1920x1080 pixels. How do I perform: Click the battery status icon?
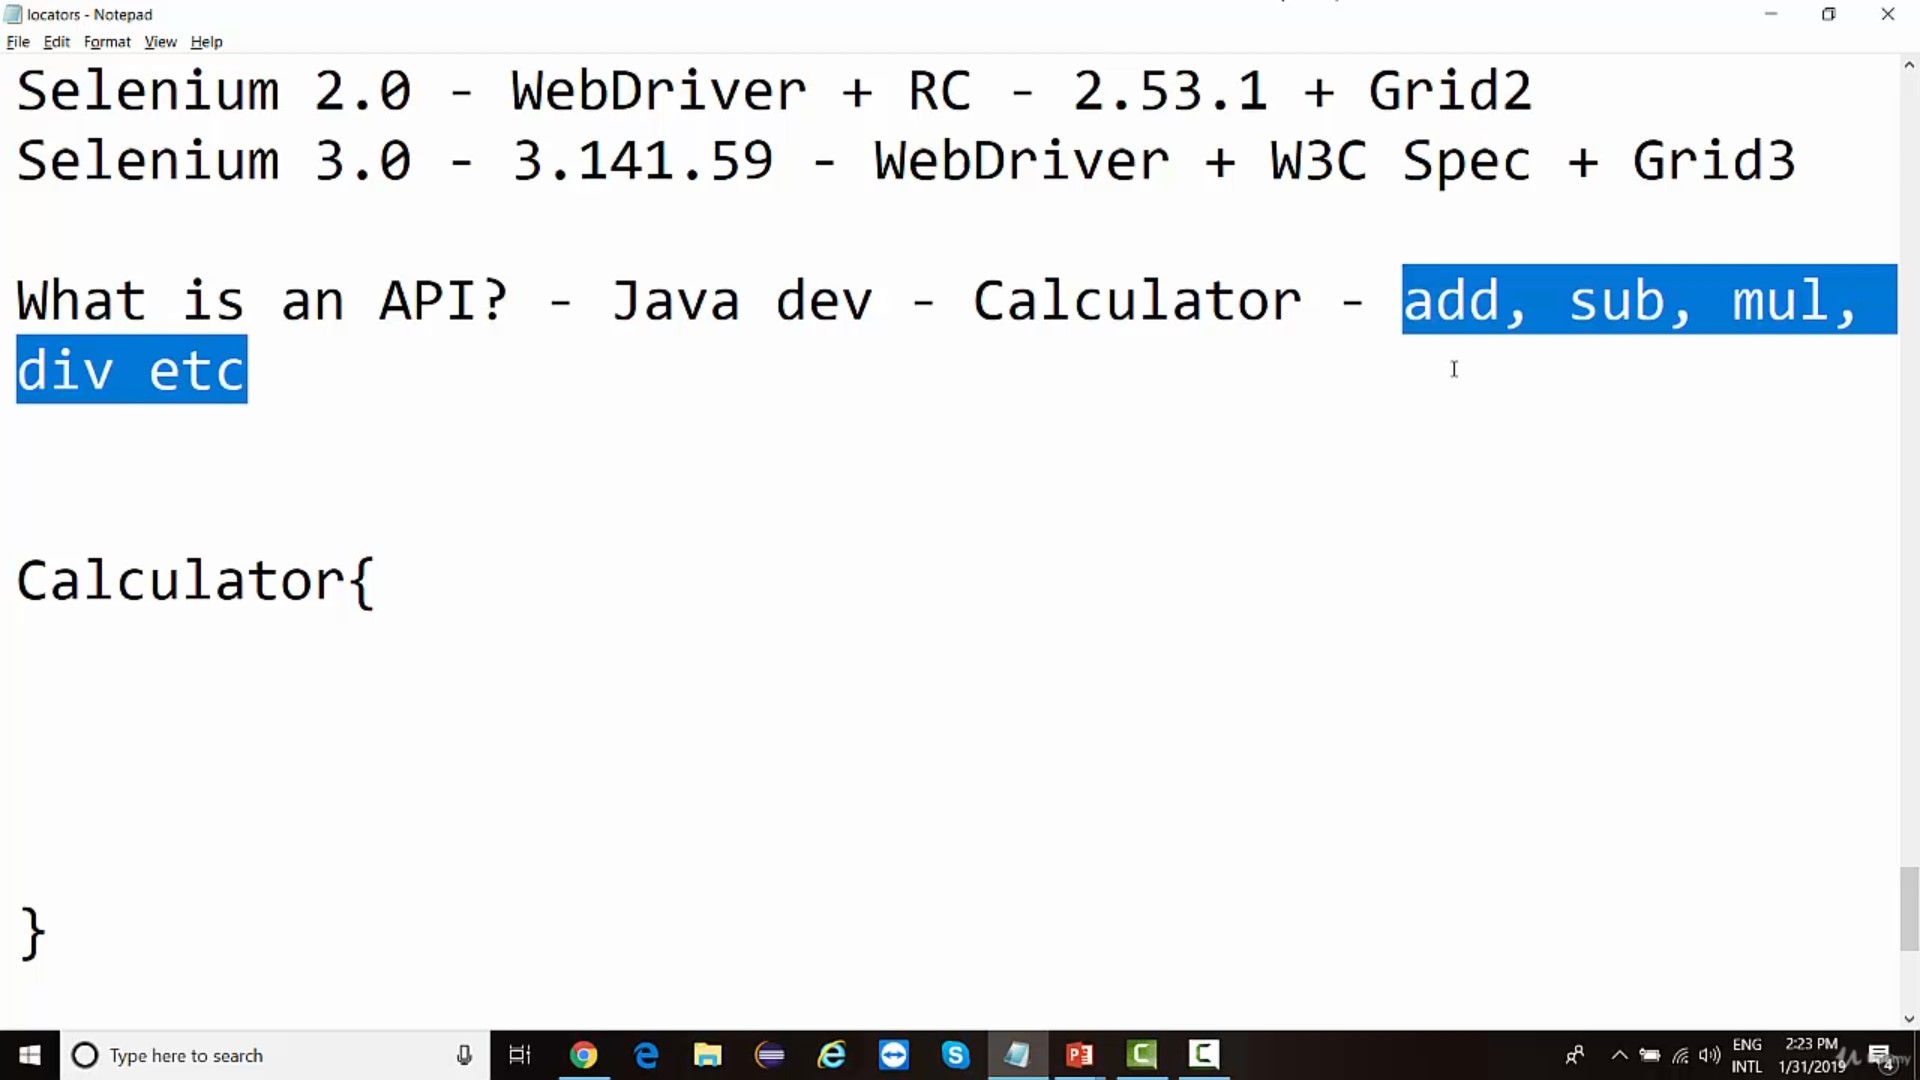tap(1650, 1055)
